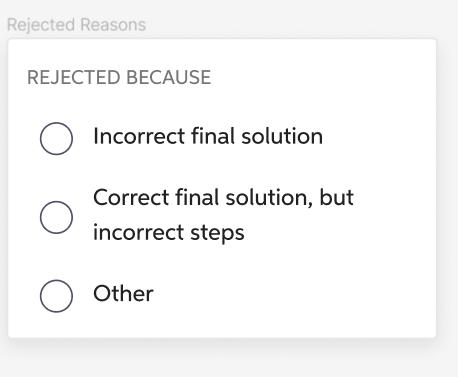Screen dimensions: 458x377
Task: Click the empty circle beside 'Other'
Action: point(56,296)
